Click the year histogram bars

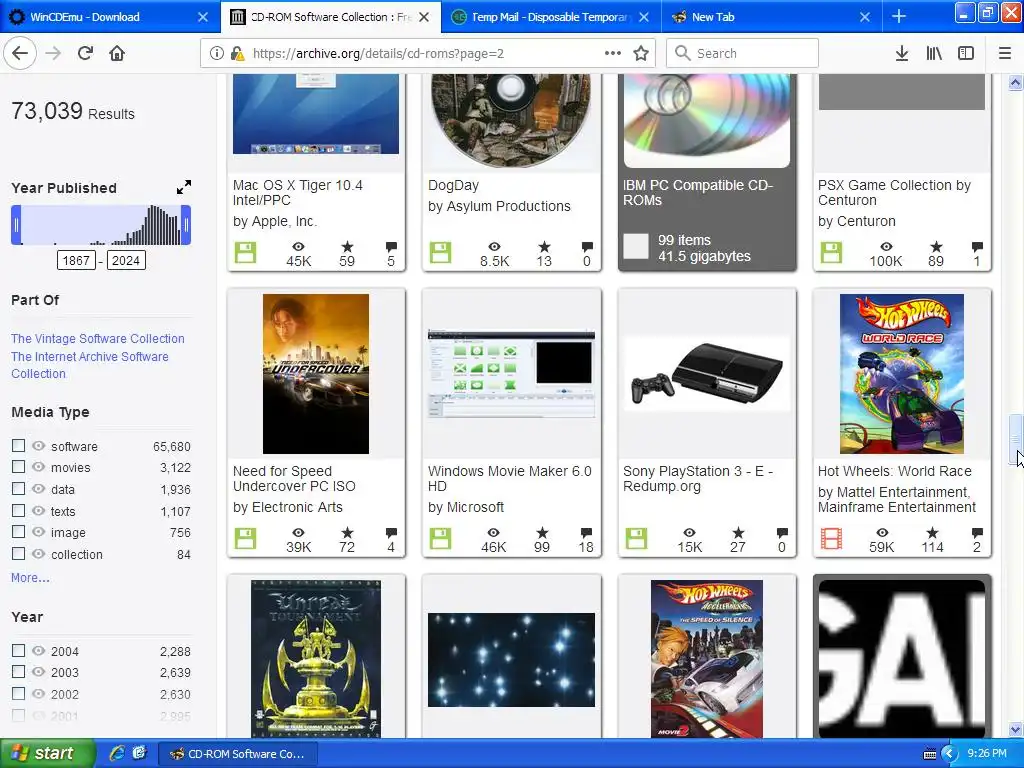pos(101,225)
